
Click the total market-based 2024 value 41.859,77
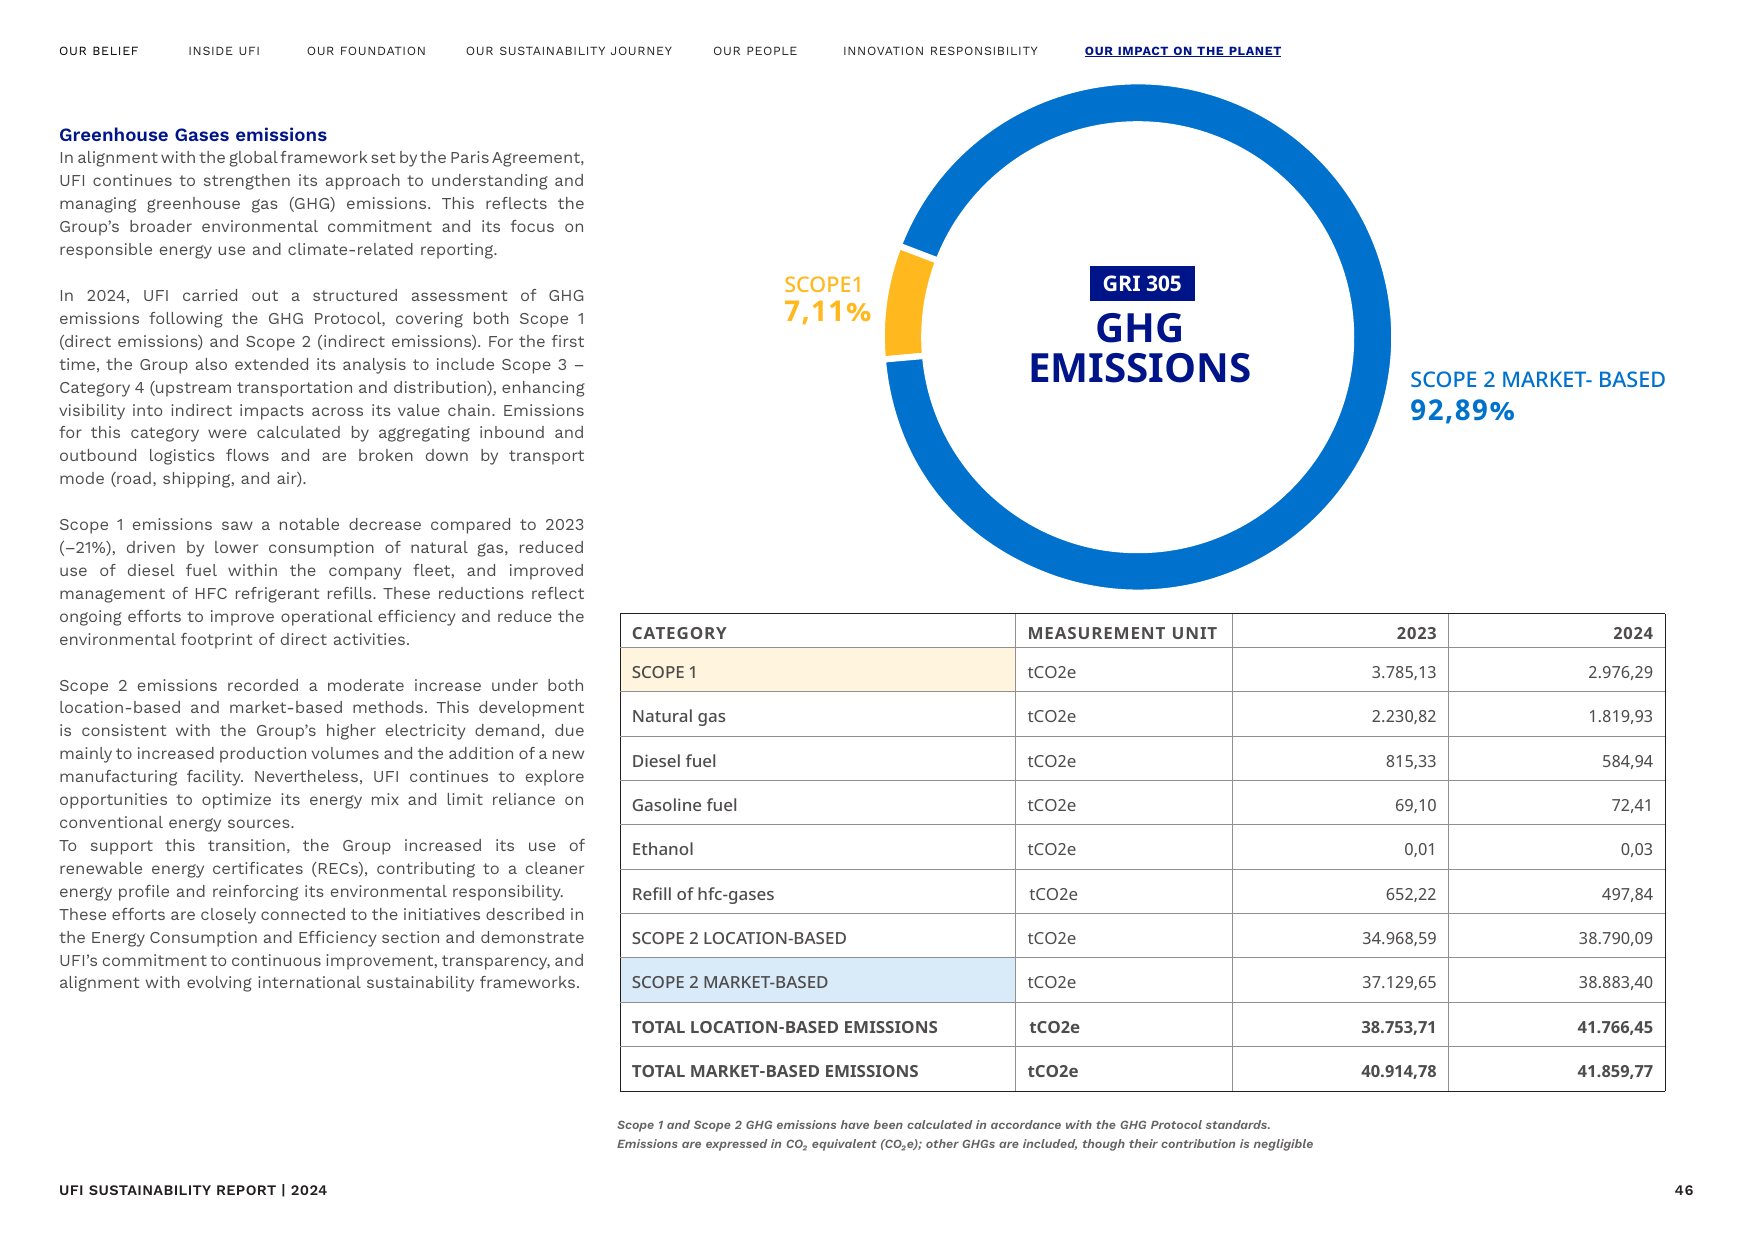click(1615, 1071)
